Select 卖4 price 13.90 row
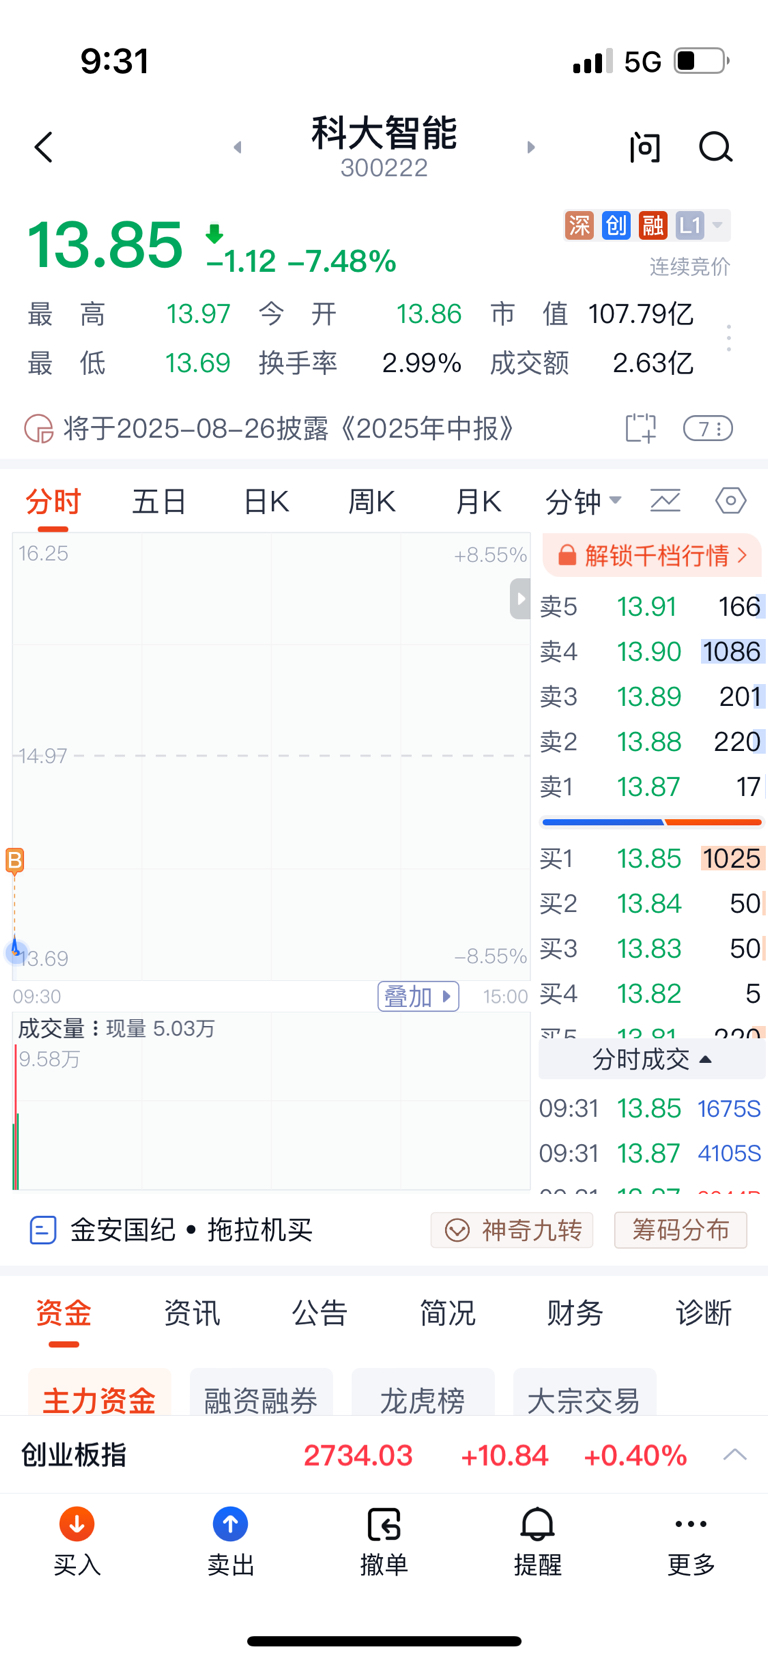This screenshot has width=768, height=1663. point(651,652)
